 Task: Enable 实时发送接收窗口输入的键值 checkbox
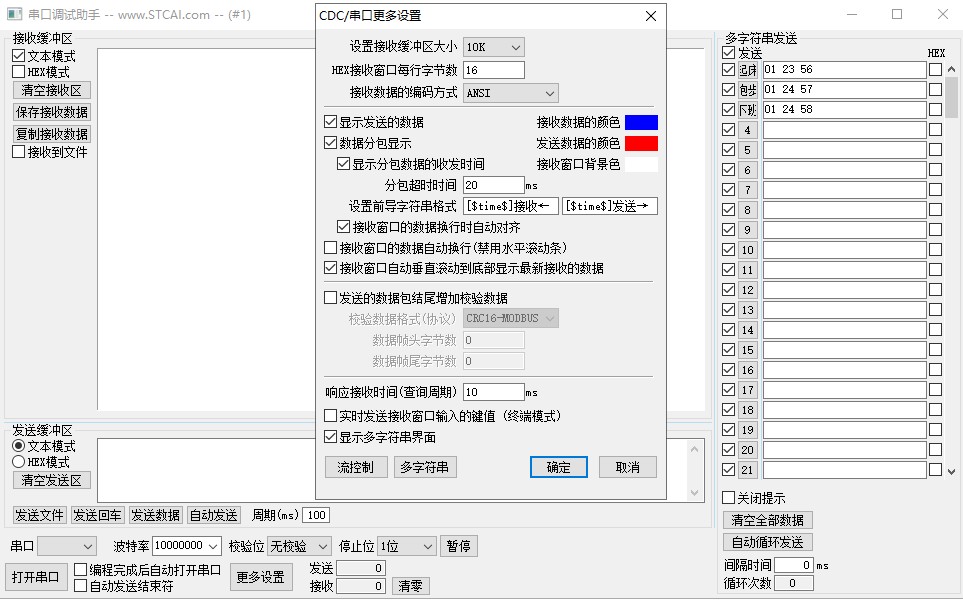[330, 416]
